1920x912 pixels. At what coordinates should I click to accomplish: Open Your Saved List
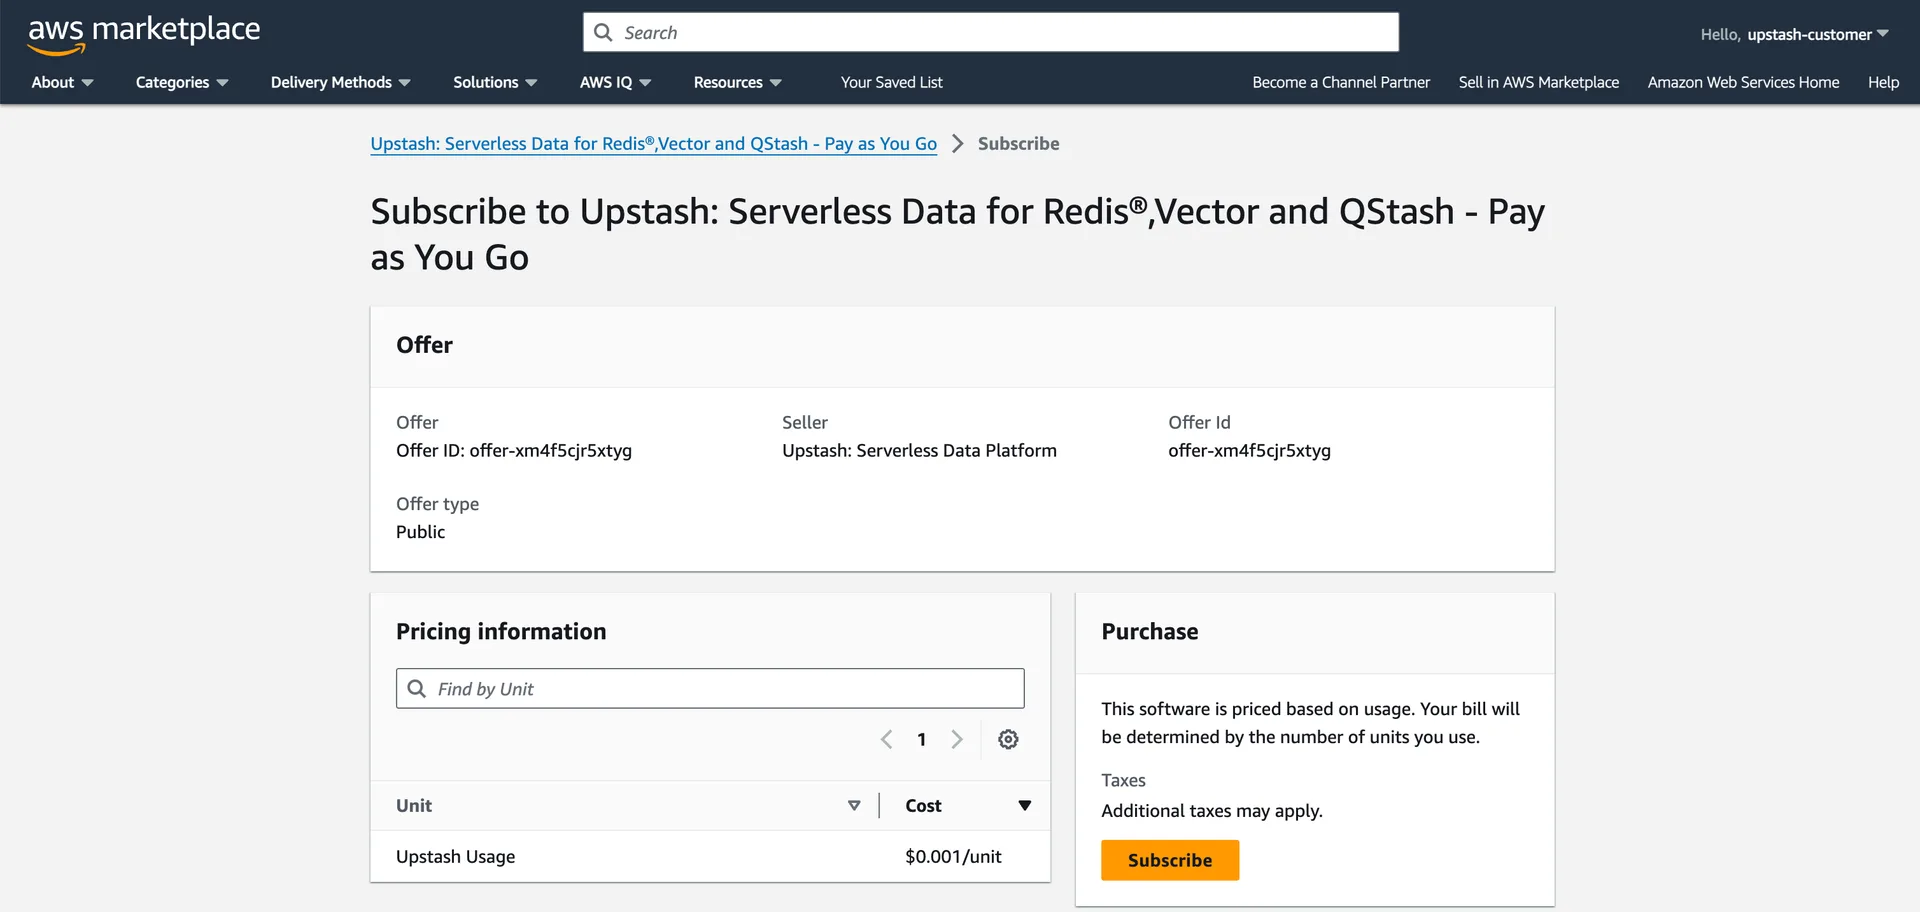tap(891, 82)
